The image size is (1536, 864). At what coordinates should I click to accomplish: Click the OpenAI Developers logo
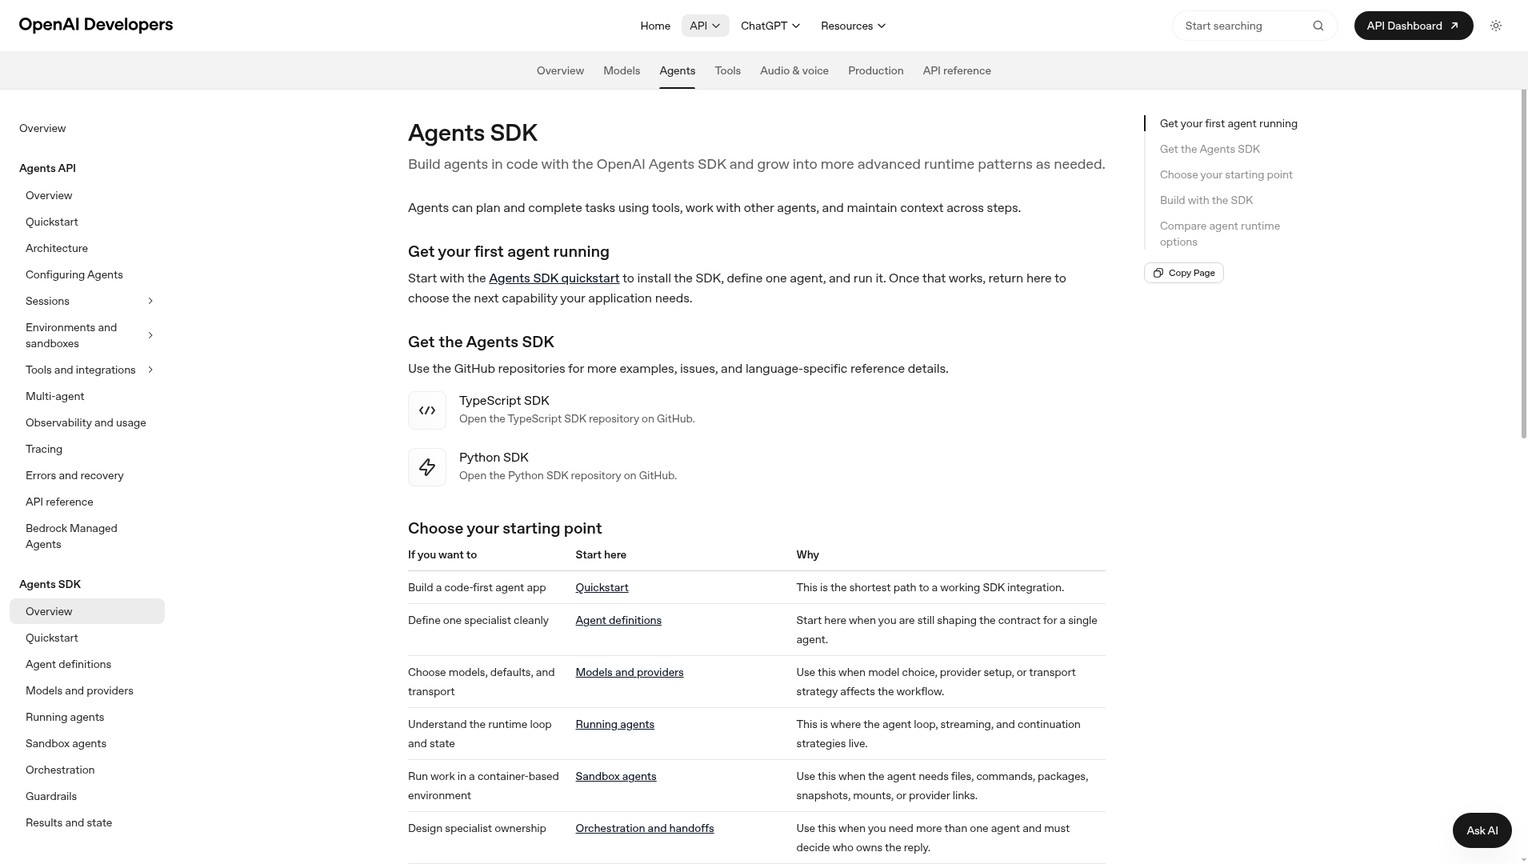96,25
